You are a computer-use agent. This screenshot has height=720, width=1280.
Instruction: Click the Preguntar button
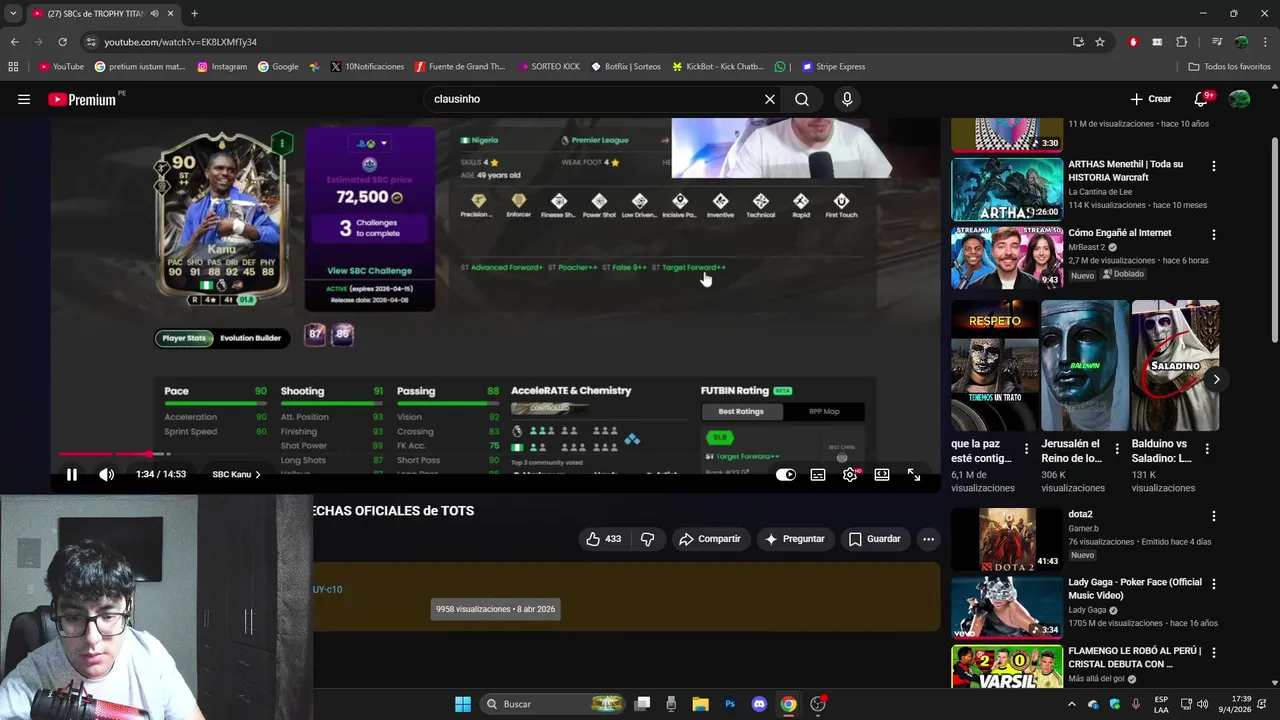coord(795,539)
